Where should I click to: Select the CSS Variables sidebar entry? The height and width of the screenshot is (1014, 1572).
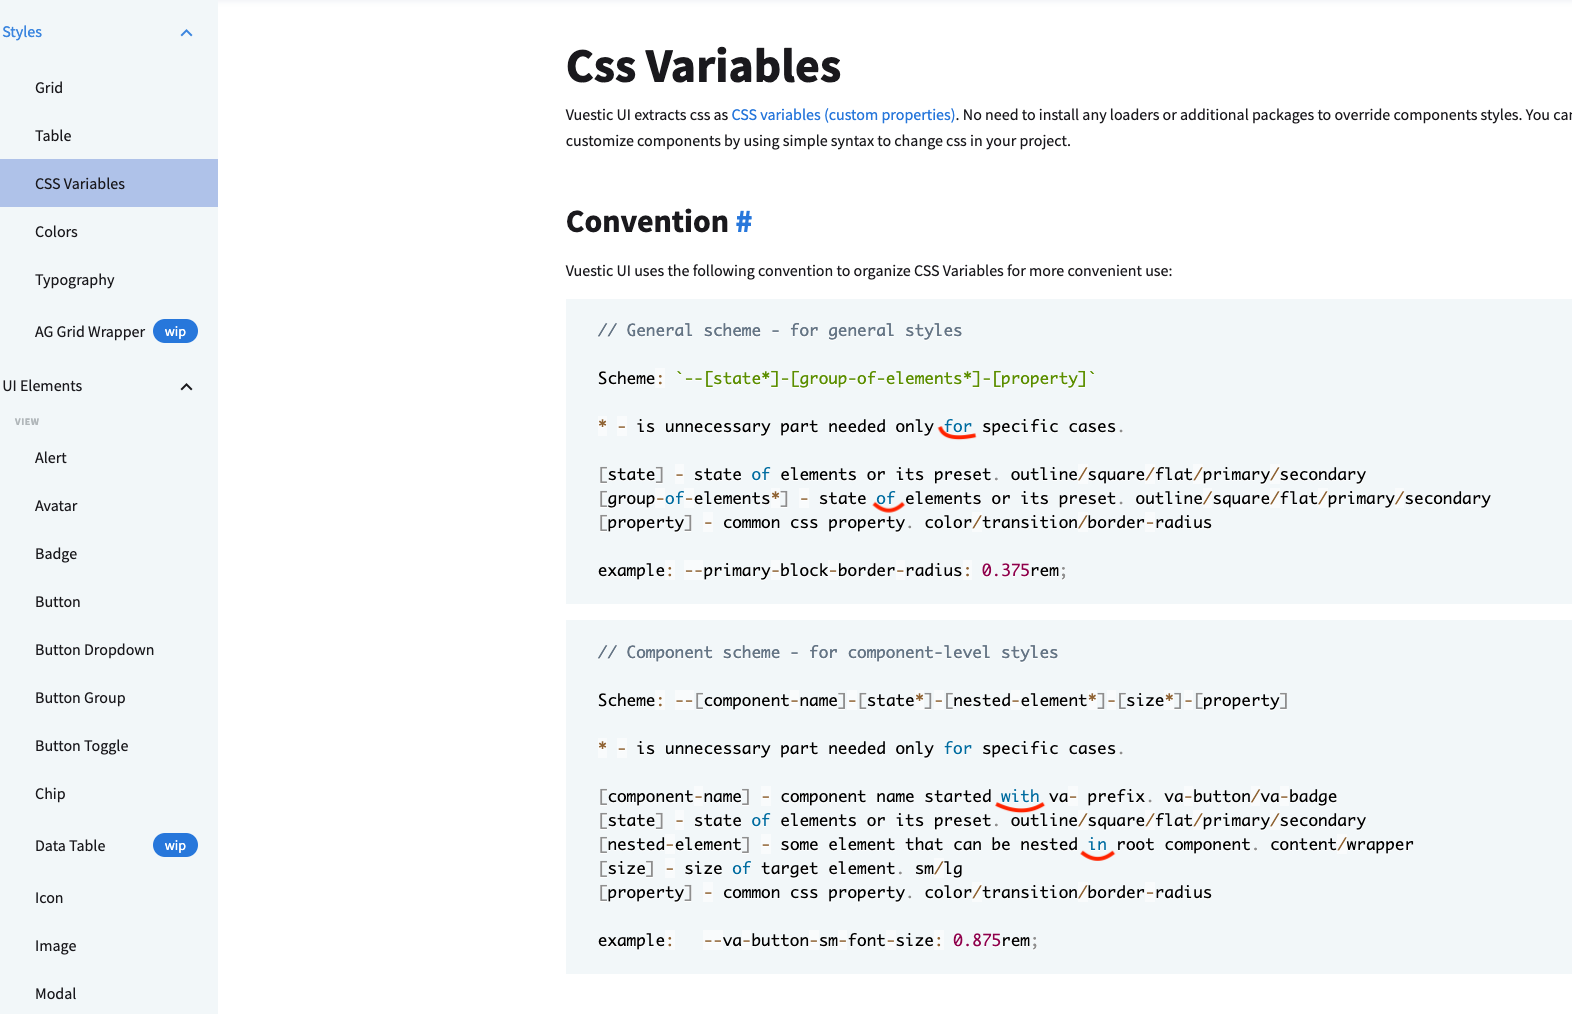79,183
